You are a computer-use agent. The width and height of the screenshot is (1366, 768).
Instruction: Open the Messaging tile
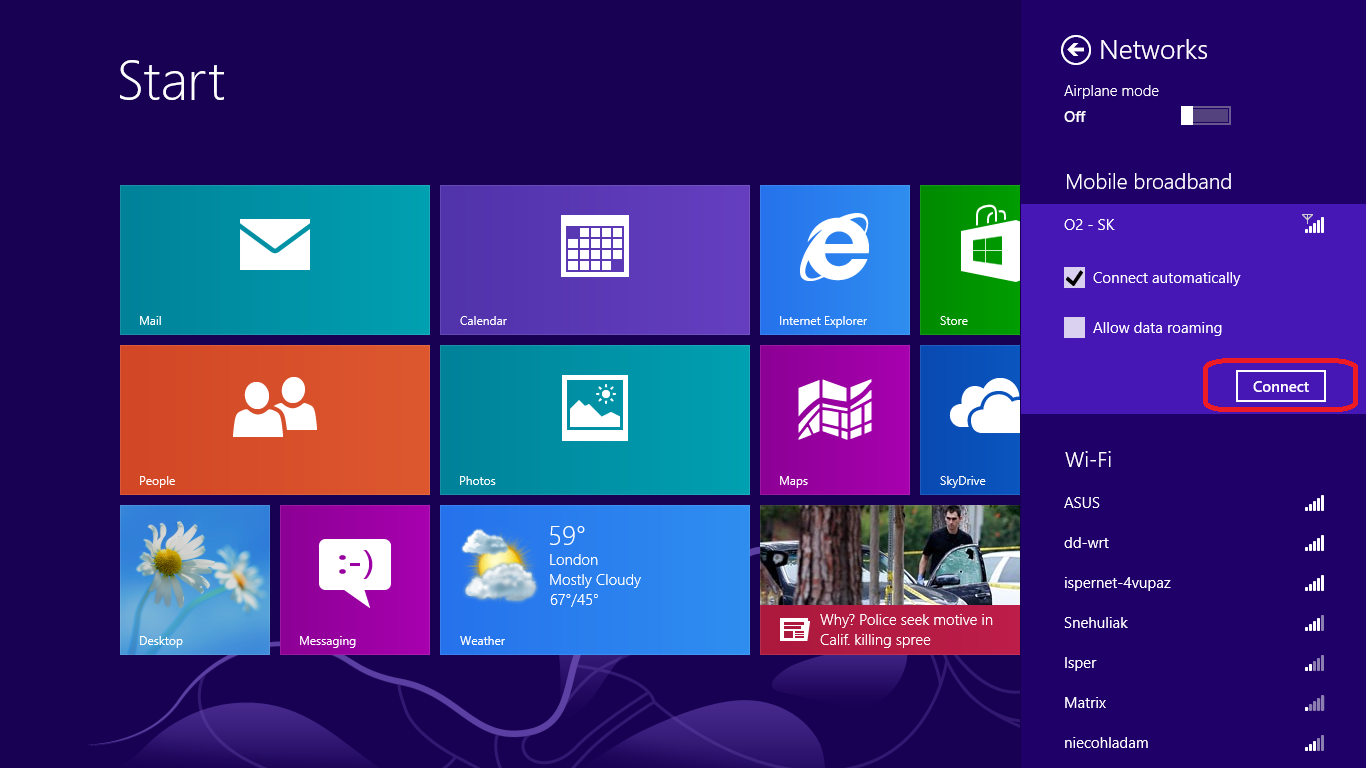click(354, 579)
